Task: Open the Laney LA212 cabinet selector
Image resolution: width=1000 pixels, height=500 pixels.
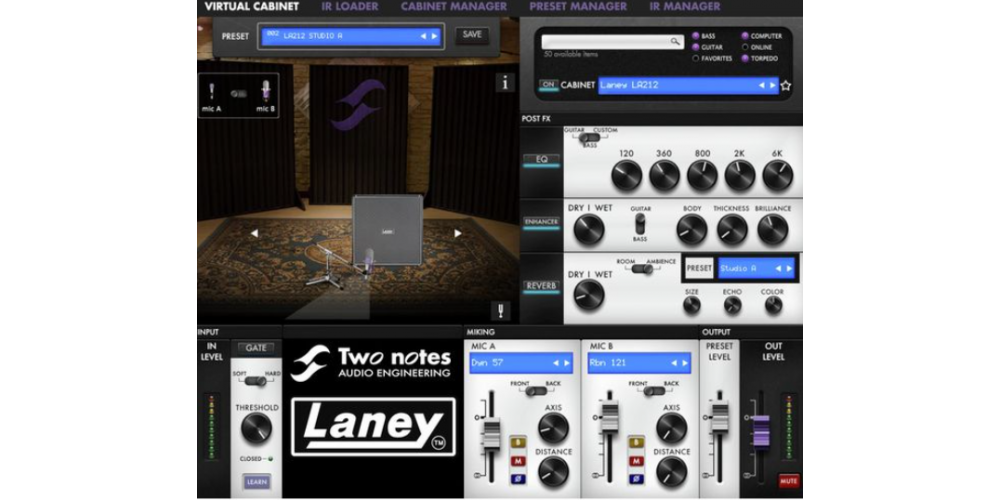Action: (688, 85)
